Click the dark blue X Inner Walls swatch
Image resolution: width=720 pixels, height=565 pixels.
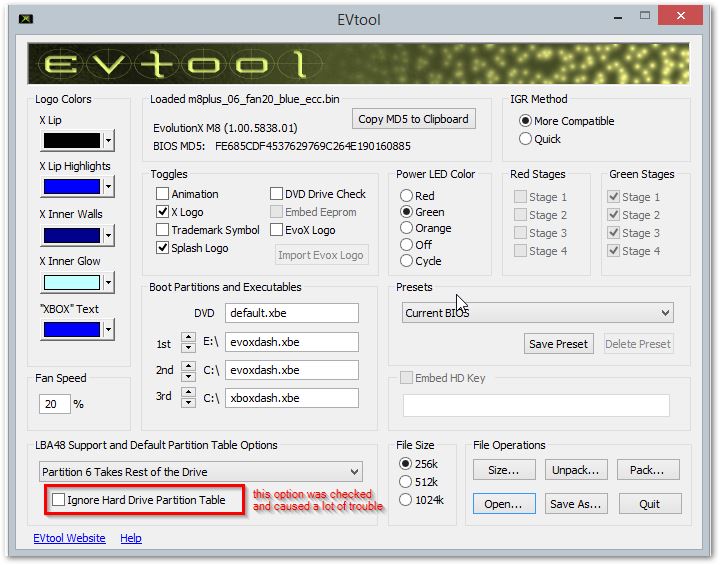click(x=72, y=235)
